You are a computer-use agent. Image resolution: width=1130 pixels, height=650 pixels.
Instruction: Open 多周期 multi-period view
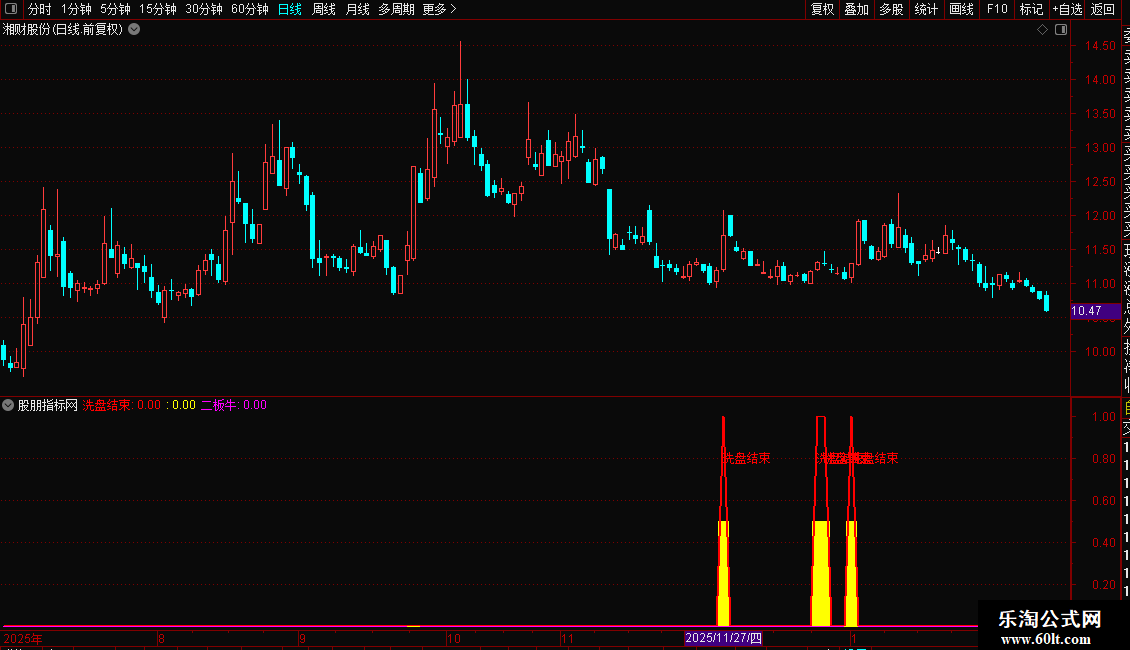396,9
